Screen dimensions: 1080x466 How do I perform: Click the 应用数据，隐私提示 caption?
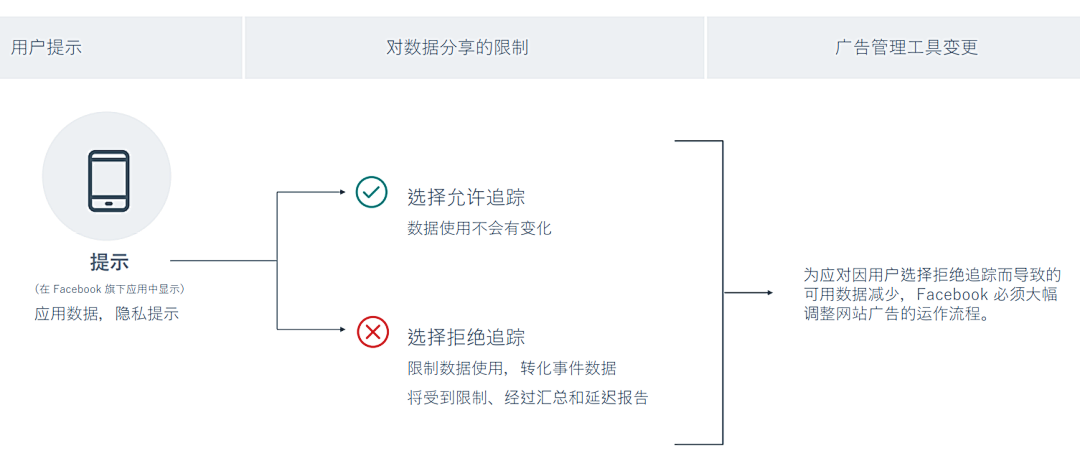click(107, 314)
